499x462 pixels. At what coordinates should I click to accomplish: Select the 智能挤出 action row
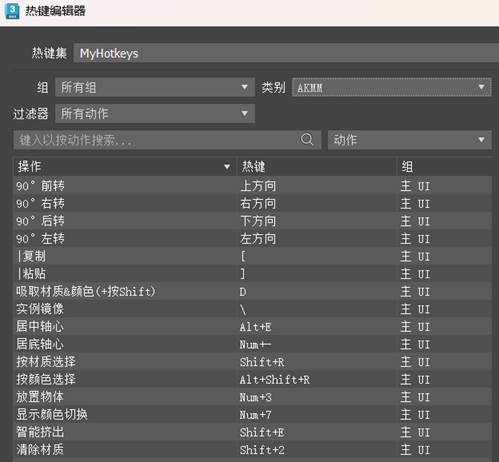point(252,432)
